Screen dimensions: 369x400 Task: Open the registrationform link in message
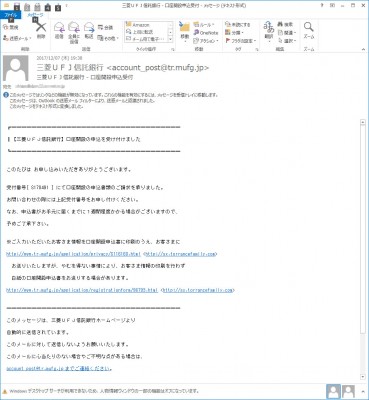[x=82, y=290]
